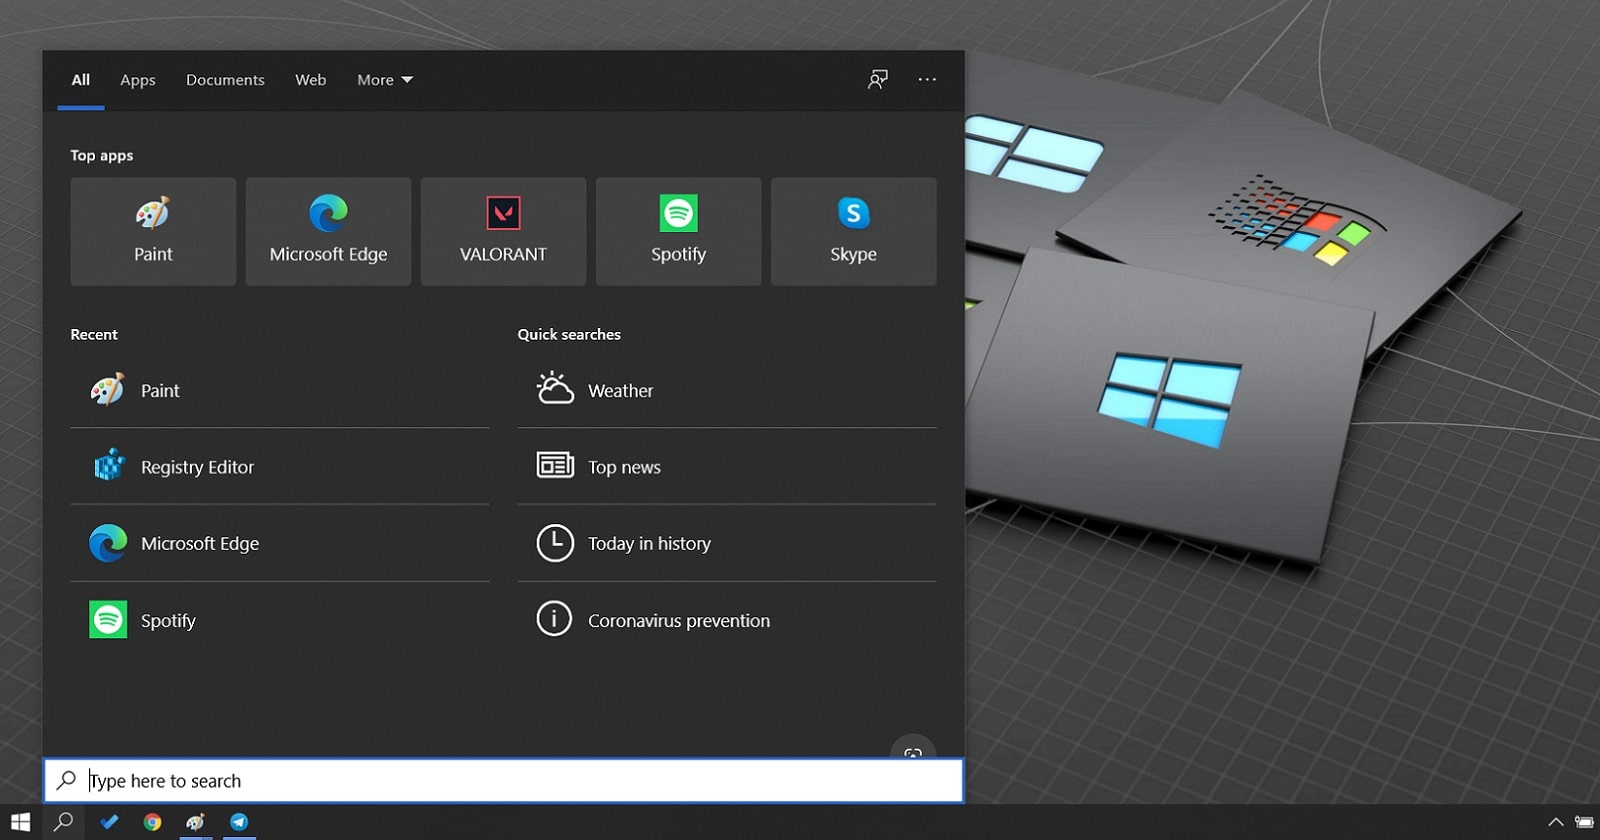1600x840 pixels.
Task: Switch to the Apps search tab
Action: tap(138, 80)
